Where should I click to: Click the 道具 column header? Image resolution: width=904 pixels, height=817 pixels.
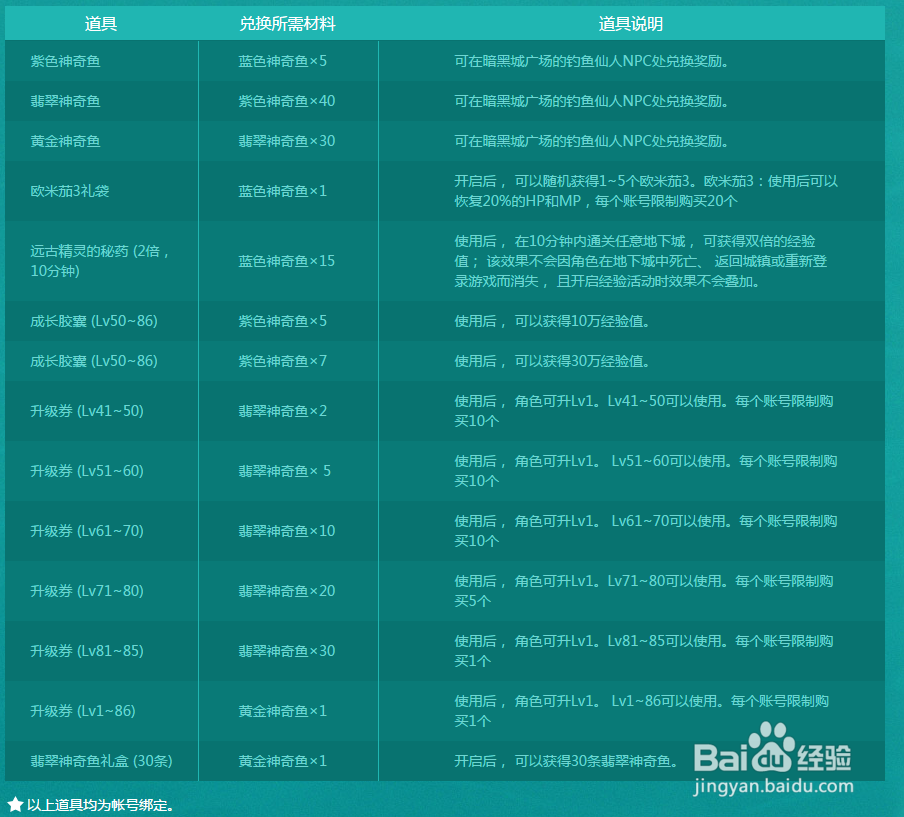[100, 23]
